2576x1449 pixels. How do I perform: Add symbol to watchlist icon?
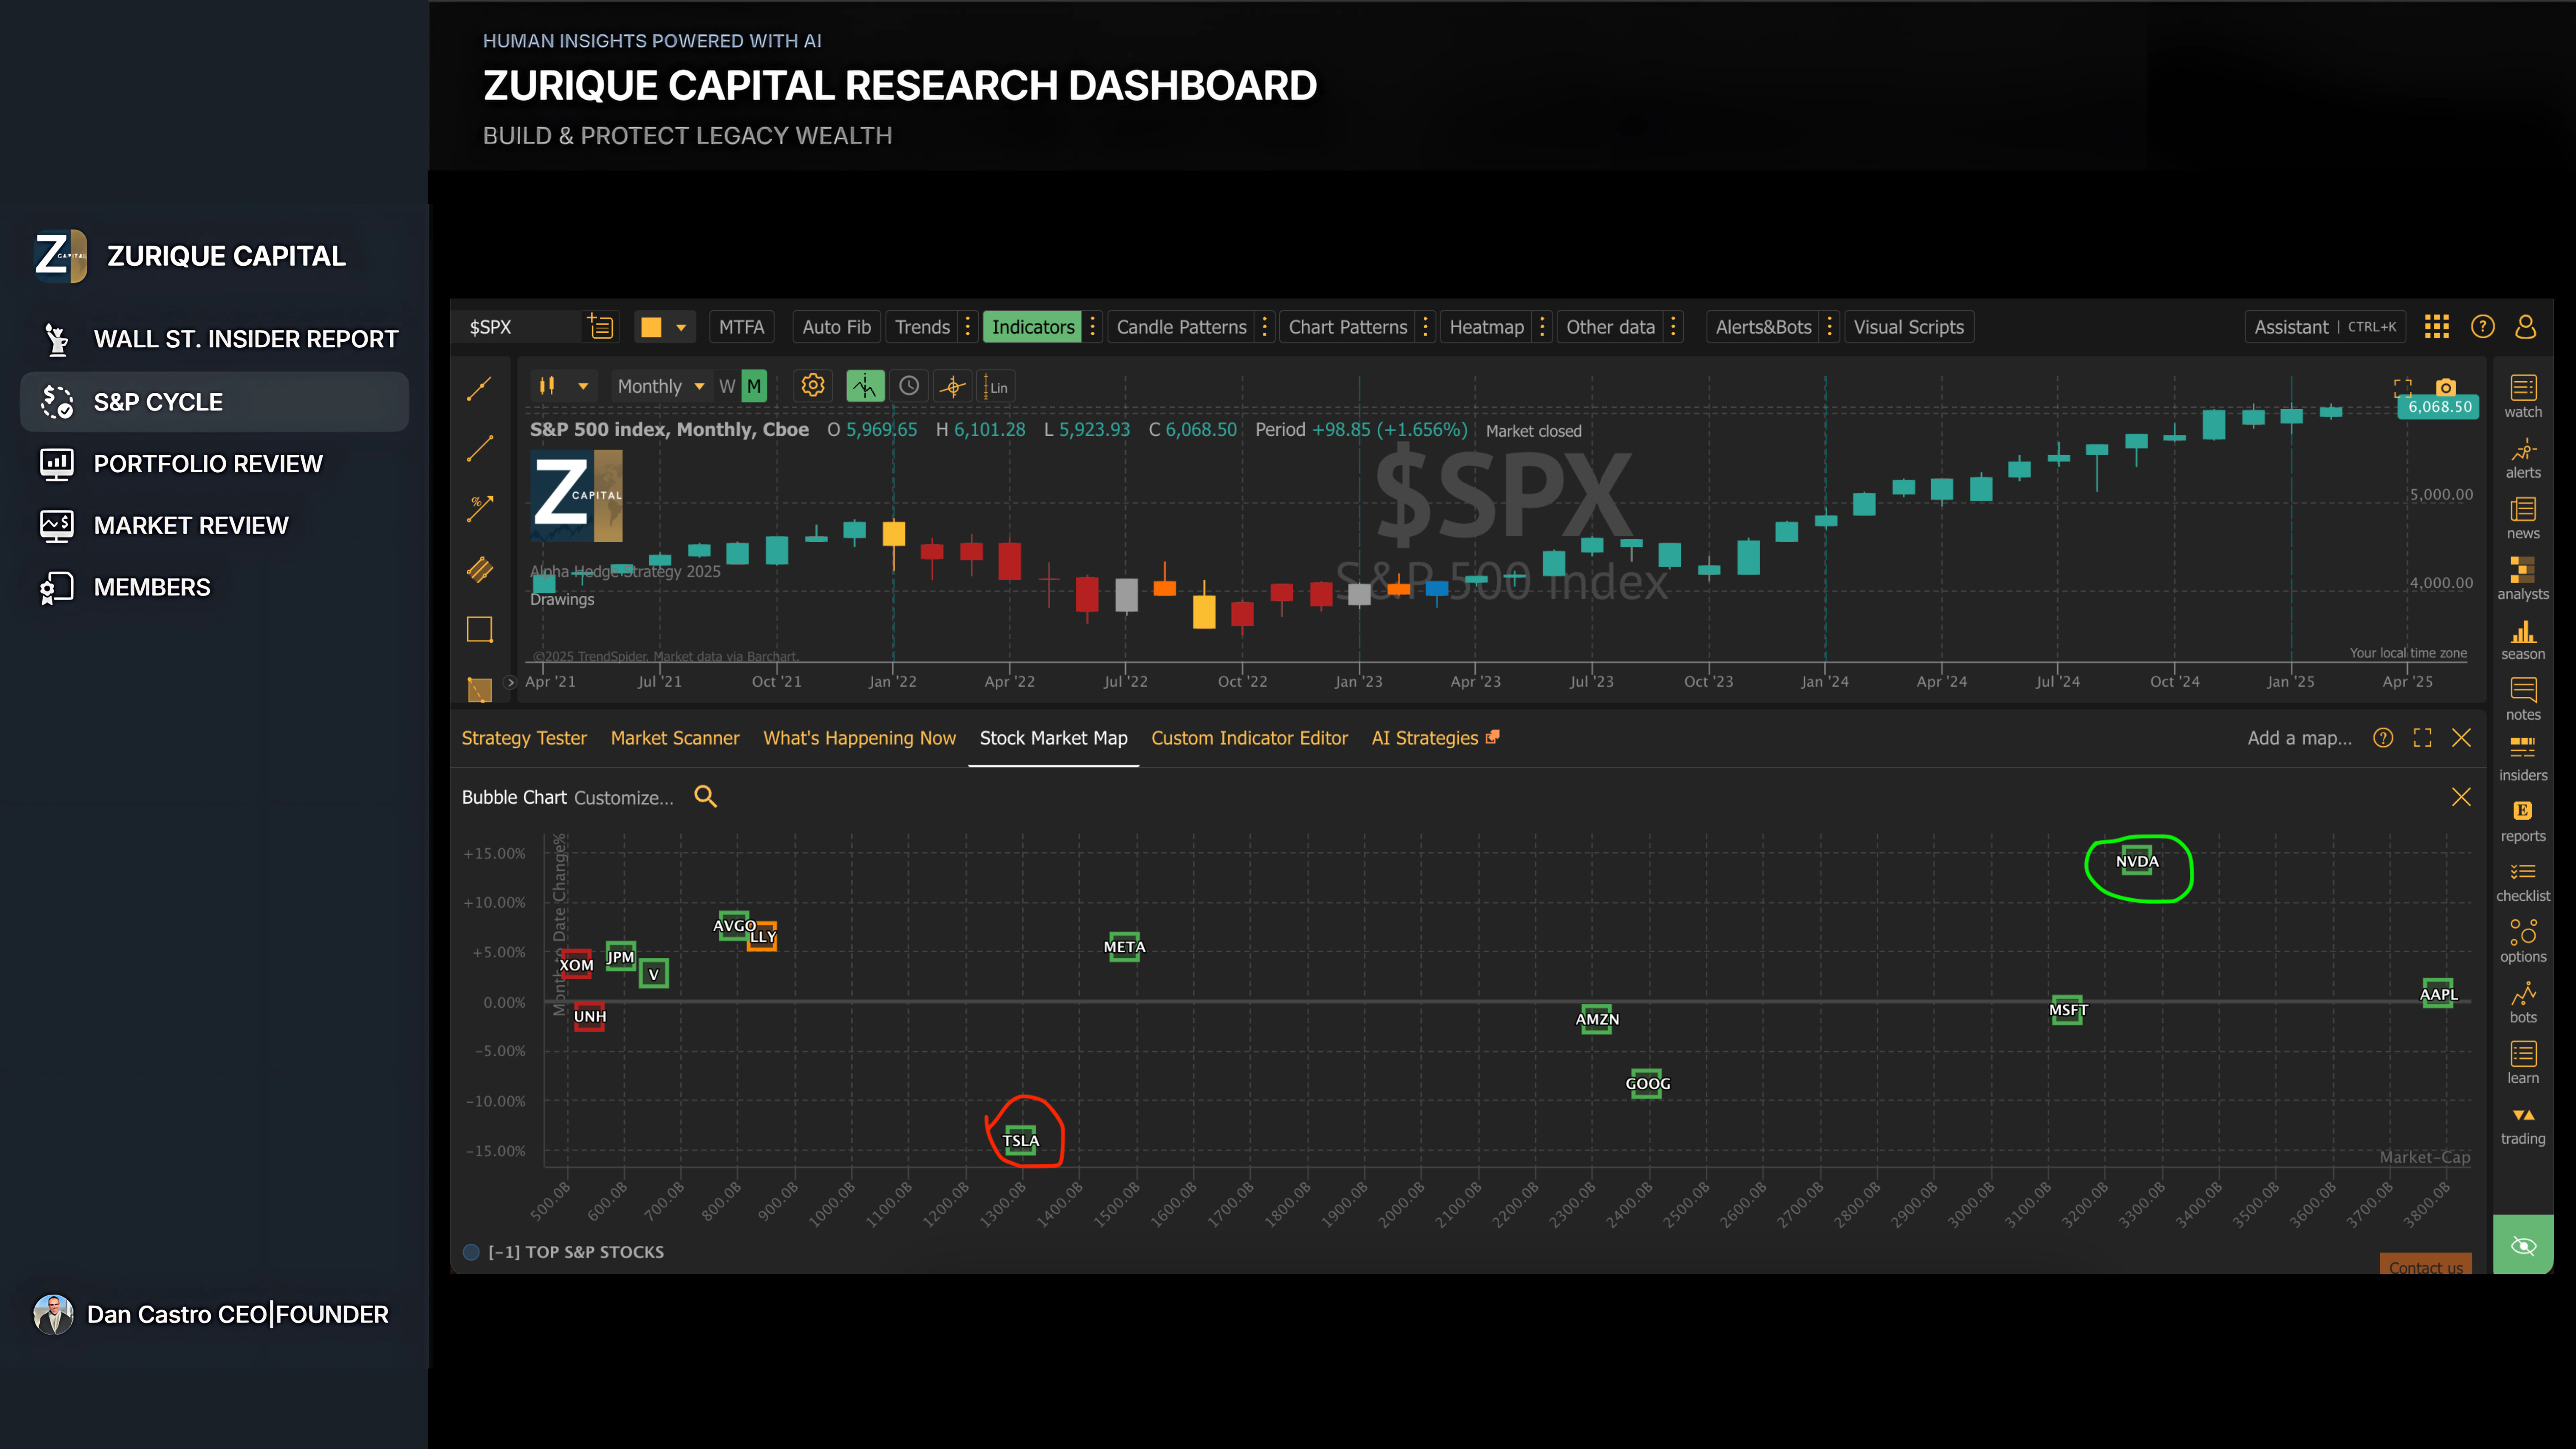[600, 327]
